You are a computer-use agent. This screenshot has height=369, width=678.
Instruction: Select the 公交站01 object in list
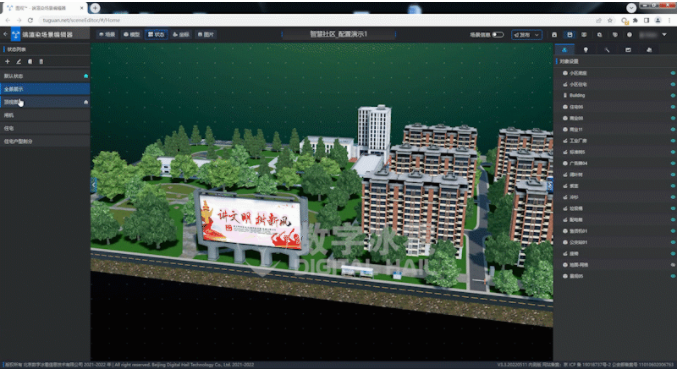pyautogui.click(x=578, y=242)
